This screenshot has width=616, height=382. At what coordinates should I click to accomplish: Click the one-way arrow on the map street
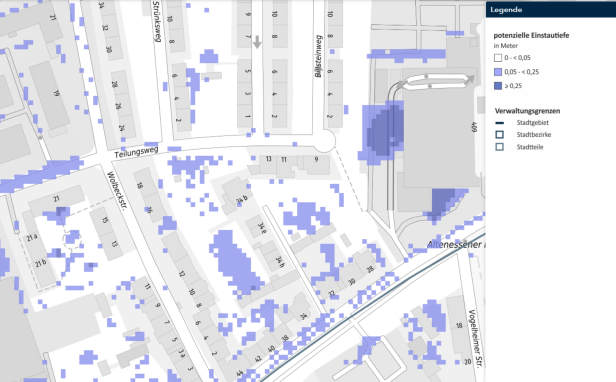click(x=257, y=42)
